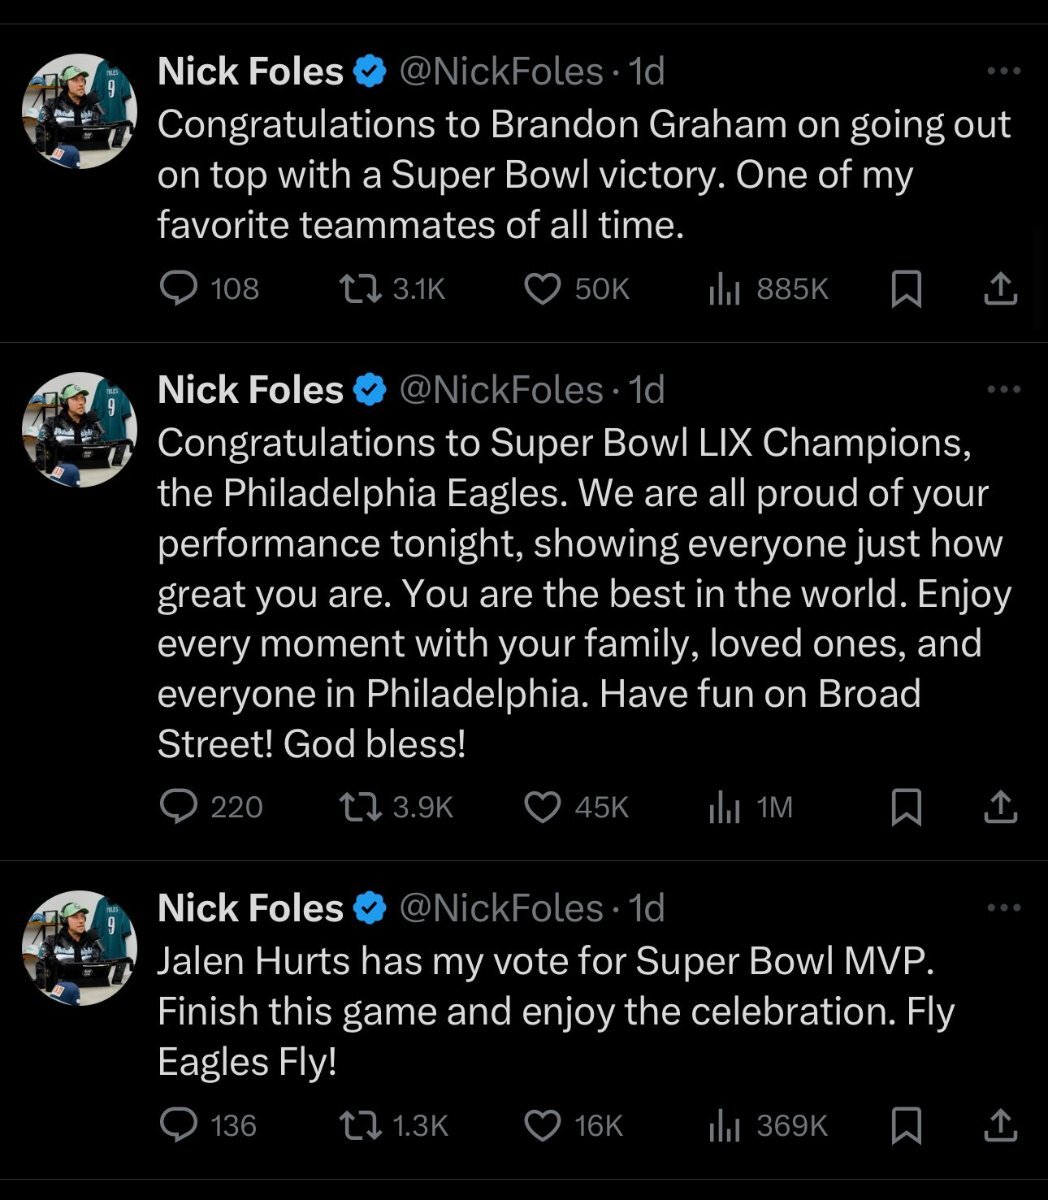Viewport: 1048px width, 1200px height.
Task: Open Nick Foles profile name on first tweet
Action: (x=250, y=72)
